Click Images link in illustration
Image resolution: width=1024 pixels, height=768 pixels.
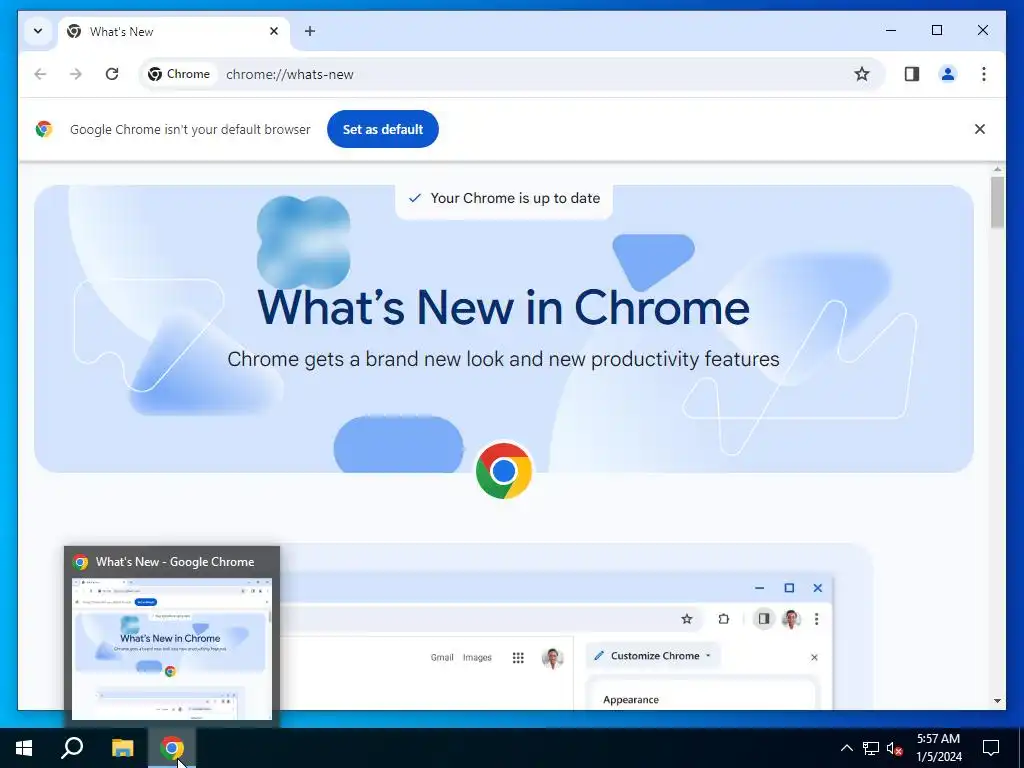click(x=477, y=658)
